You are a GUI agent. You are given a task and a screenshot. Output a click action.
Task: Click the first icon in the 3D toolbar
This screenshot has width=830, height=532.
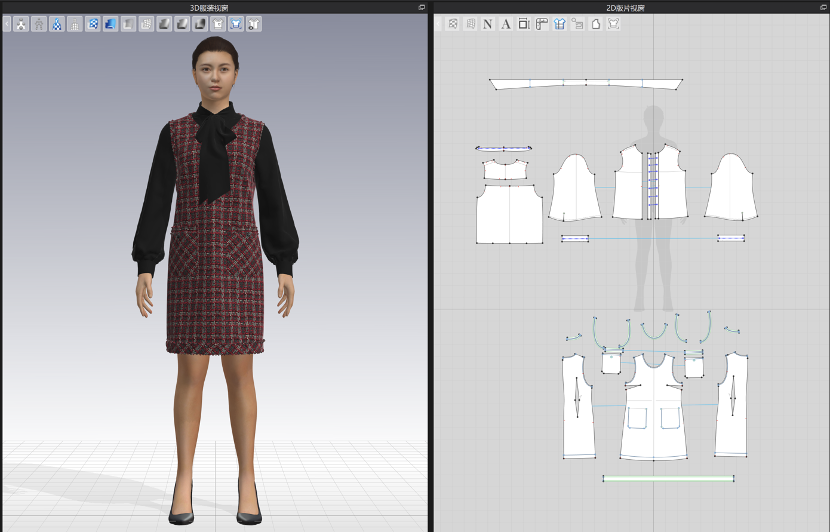20,24
